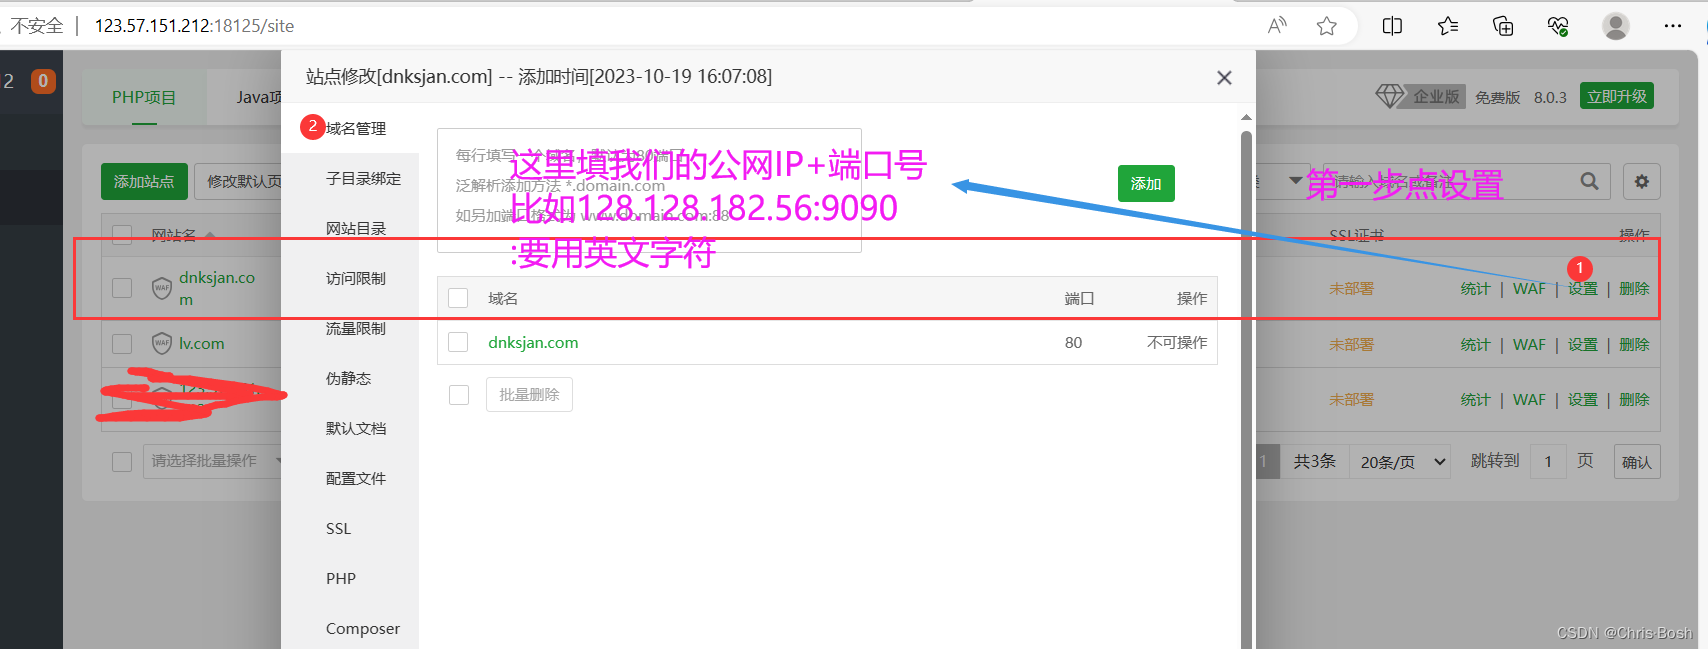Screen dimensions: 1708x649
Task: Select the lv.com site row checkbox
Action: click(122, 343)
